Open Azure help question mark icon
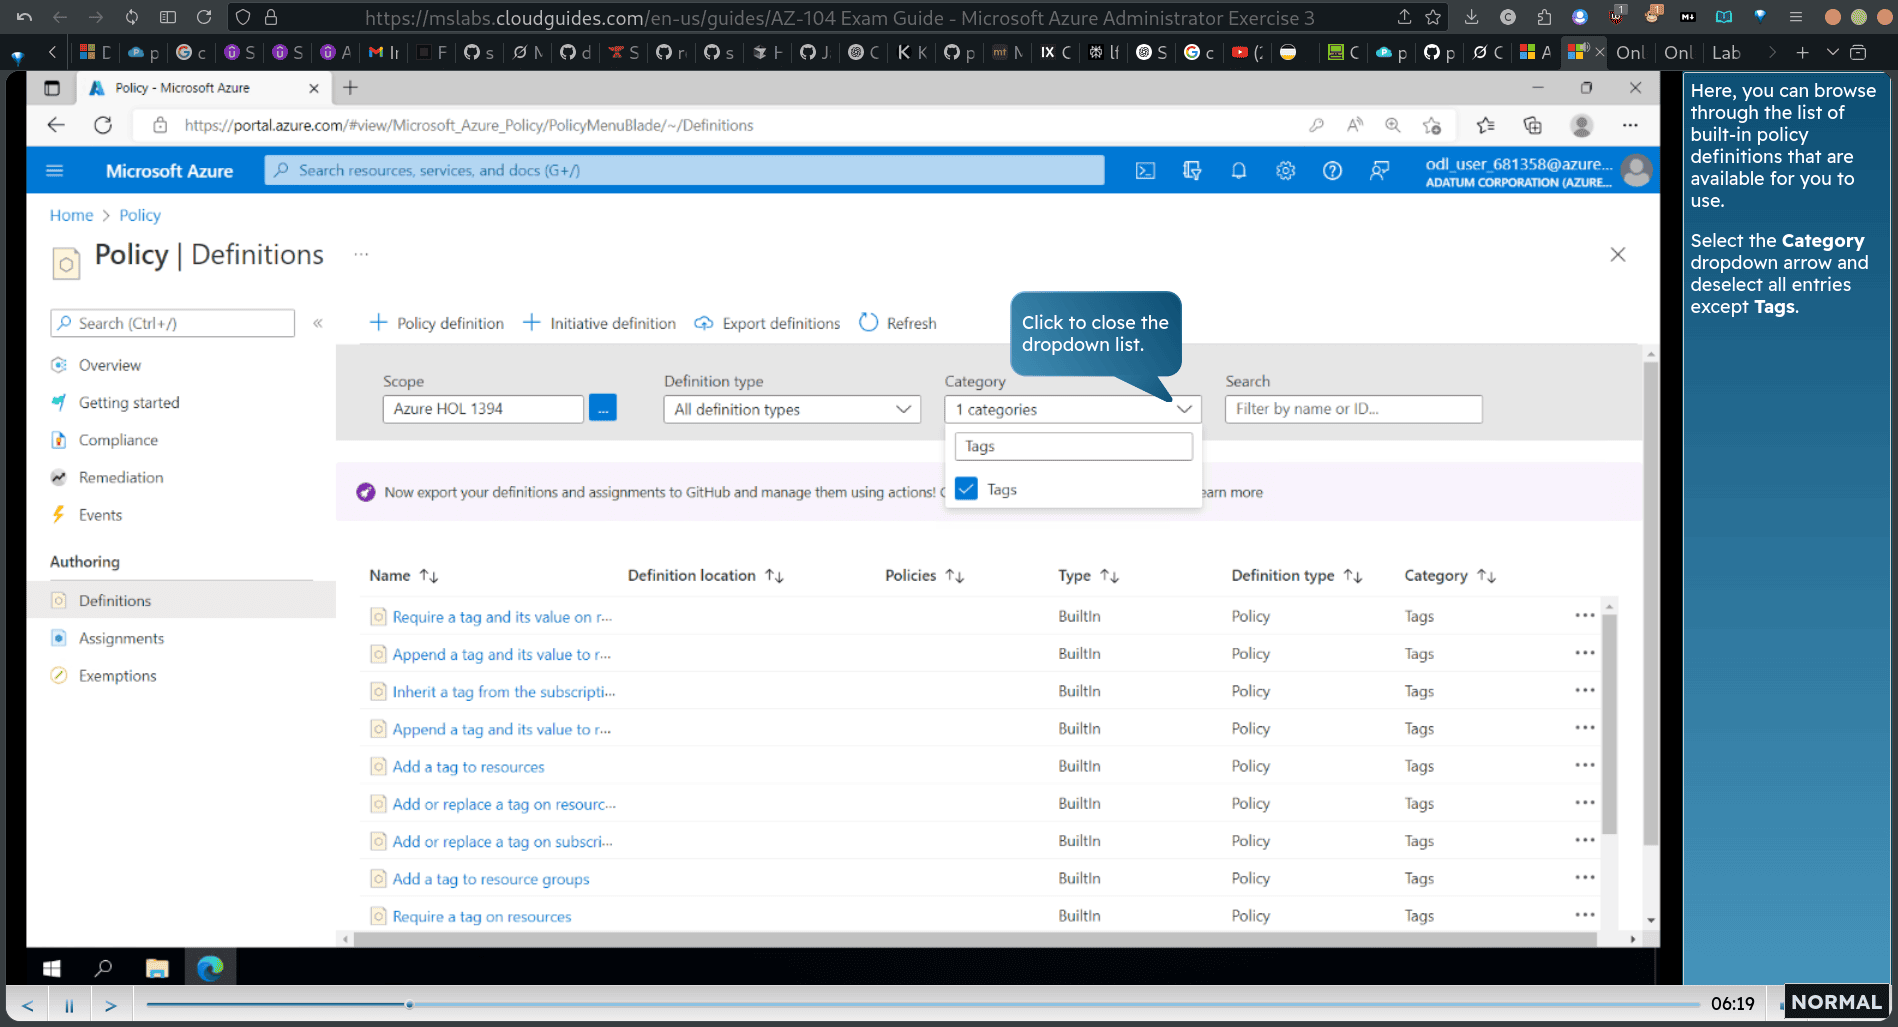This screenshot has width=1898, height=1027. (1332, 171)
